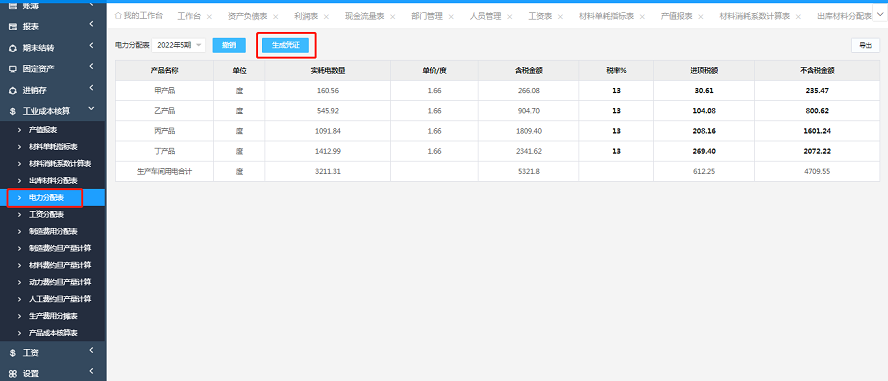
Task: Click the 报表 sidebar icon
Action: tap(13, 26)
